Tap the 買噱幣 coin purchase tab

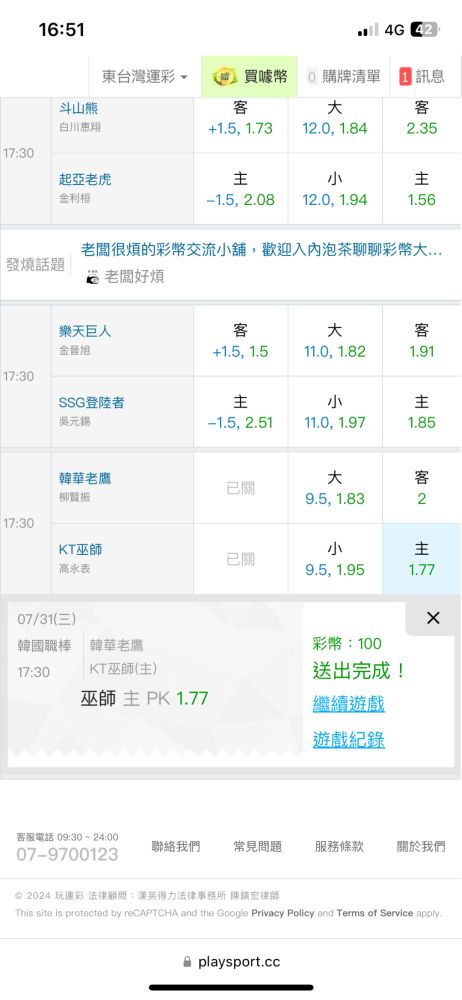point(249,77)
